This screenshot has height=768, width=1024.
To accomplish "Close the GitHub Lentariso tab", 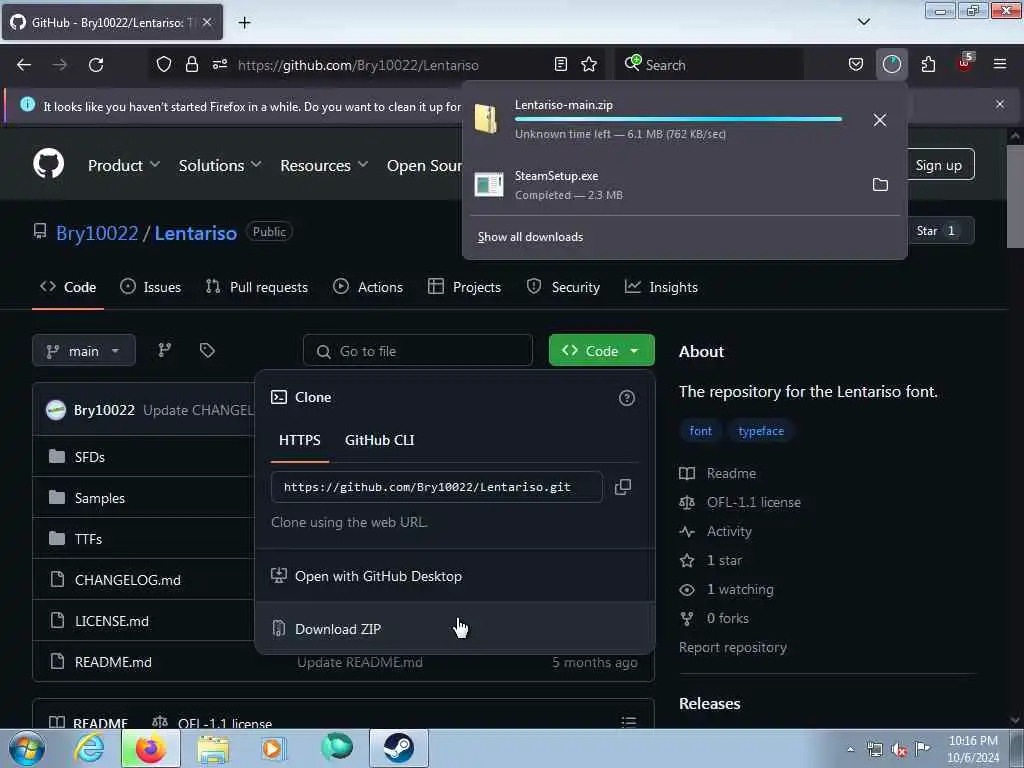I will click(207, 22).
